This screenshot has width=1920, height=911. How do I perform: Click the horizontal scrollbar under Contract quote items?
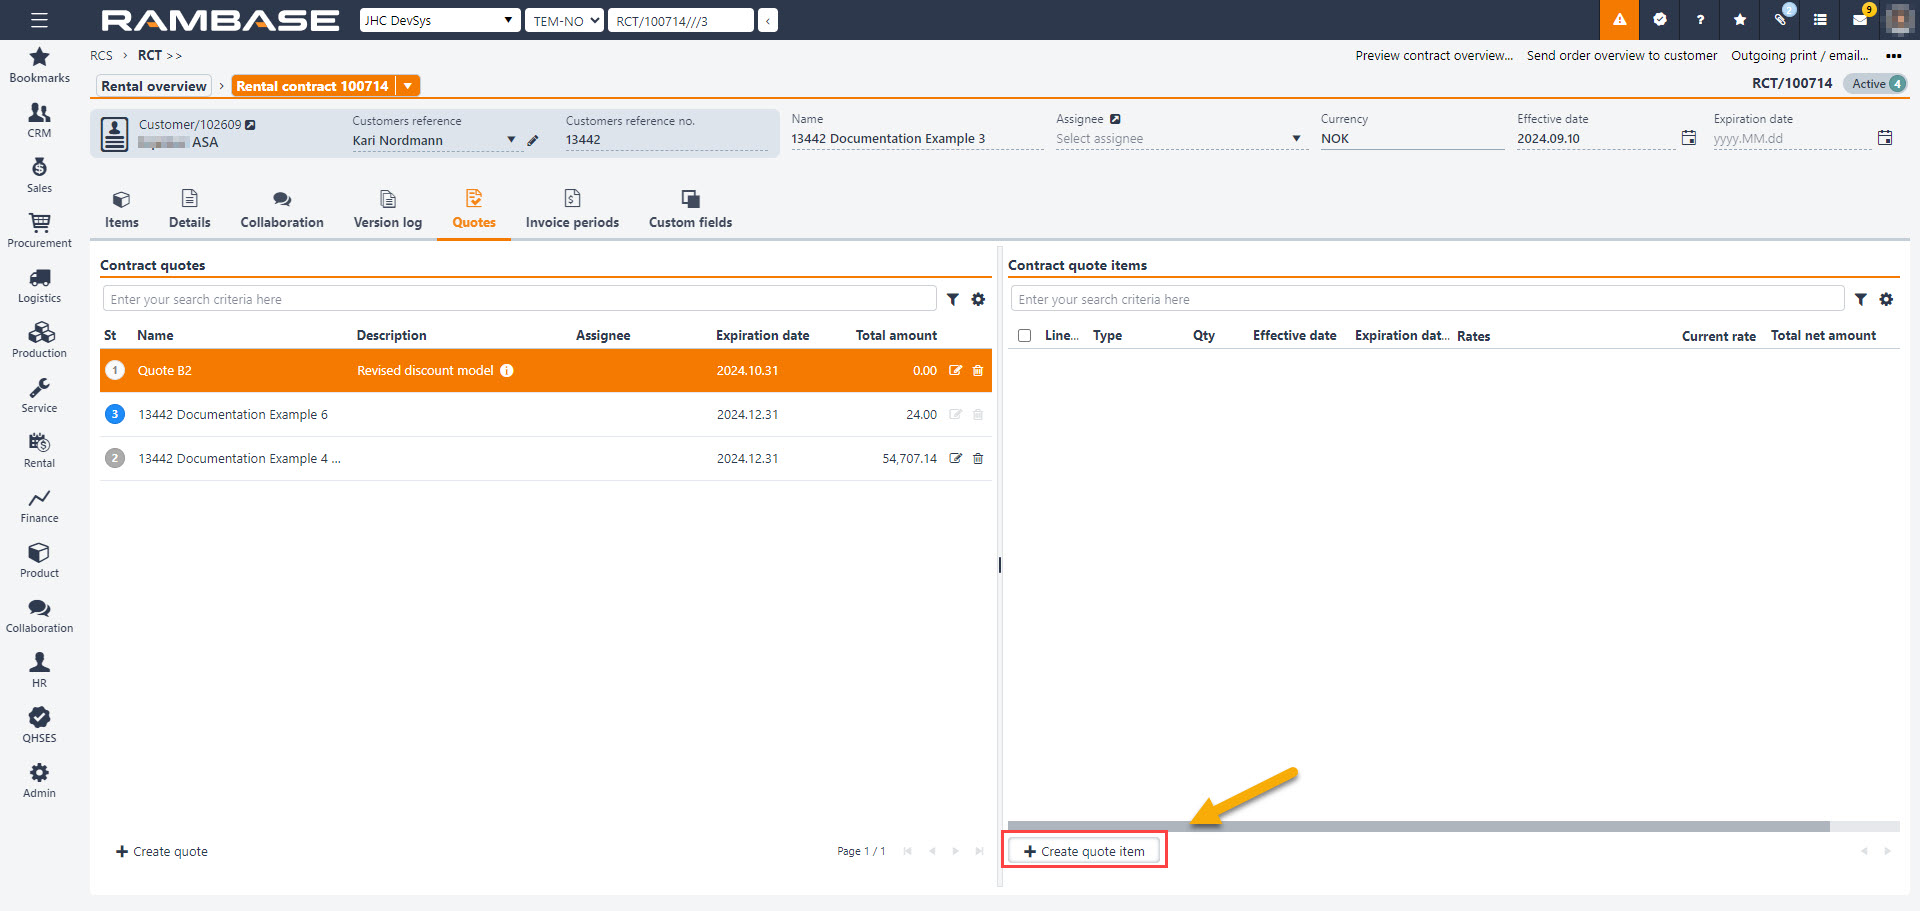pos(1418,827)
